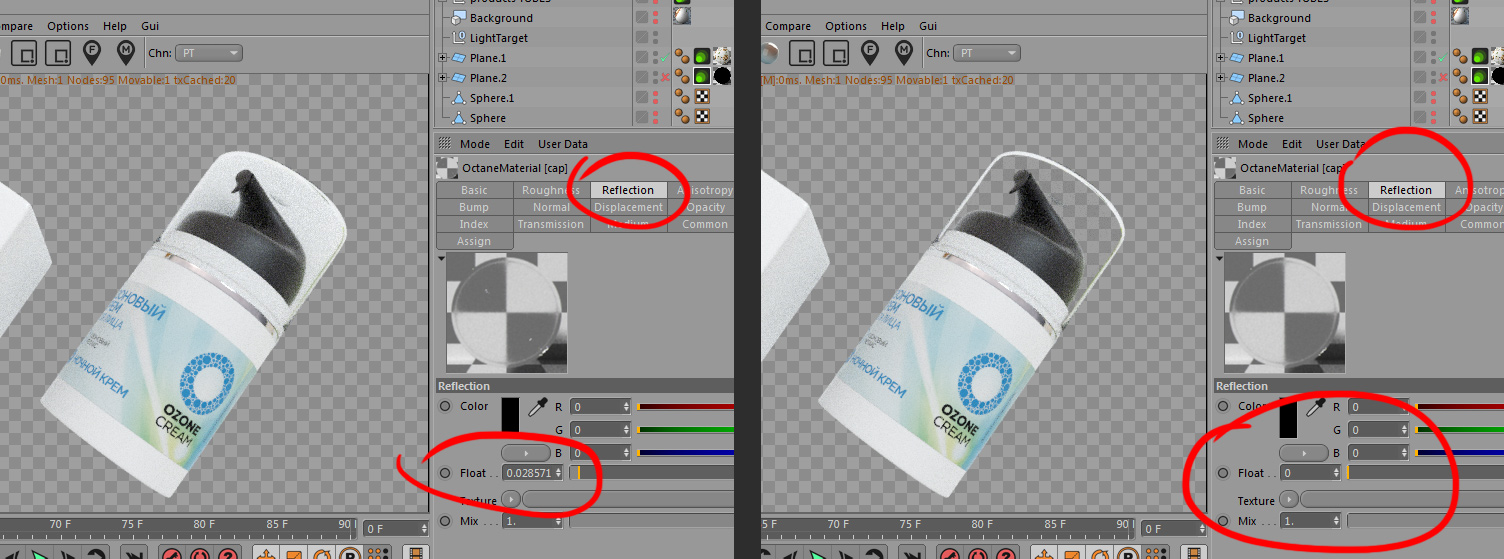The image size is (1504, 559).
Task: Switch to Basic tab in left window
Action: coord(474,190)
